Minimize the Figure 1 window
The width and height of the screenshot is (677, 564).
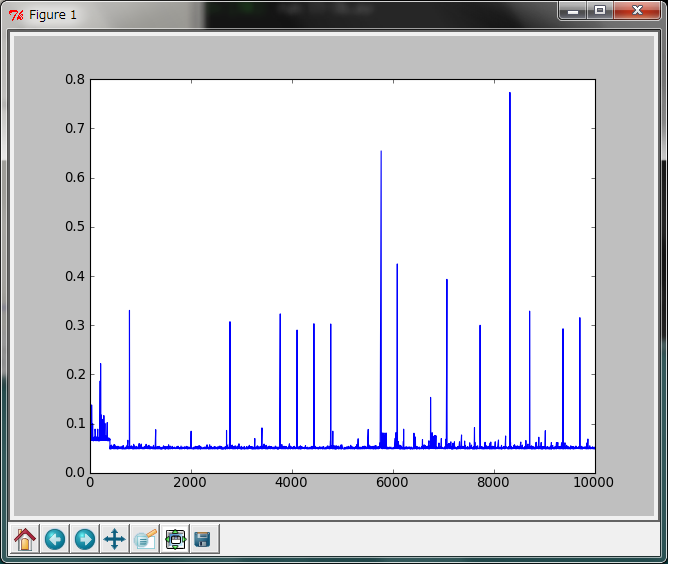pos(573,10)
